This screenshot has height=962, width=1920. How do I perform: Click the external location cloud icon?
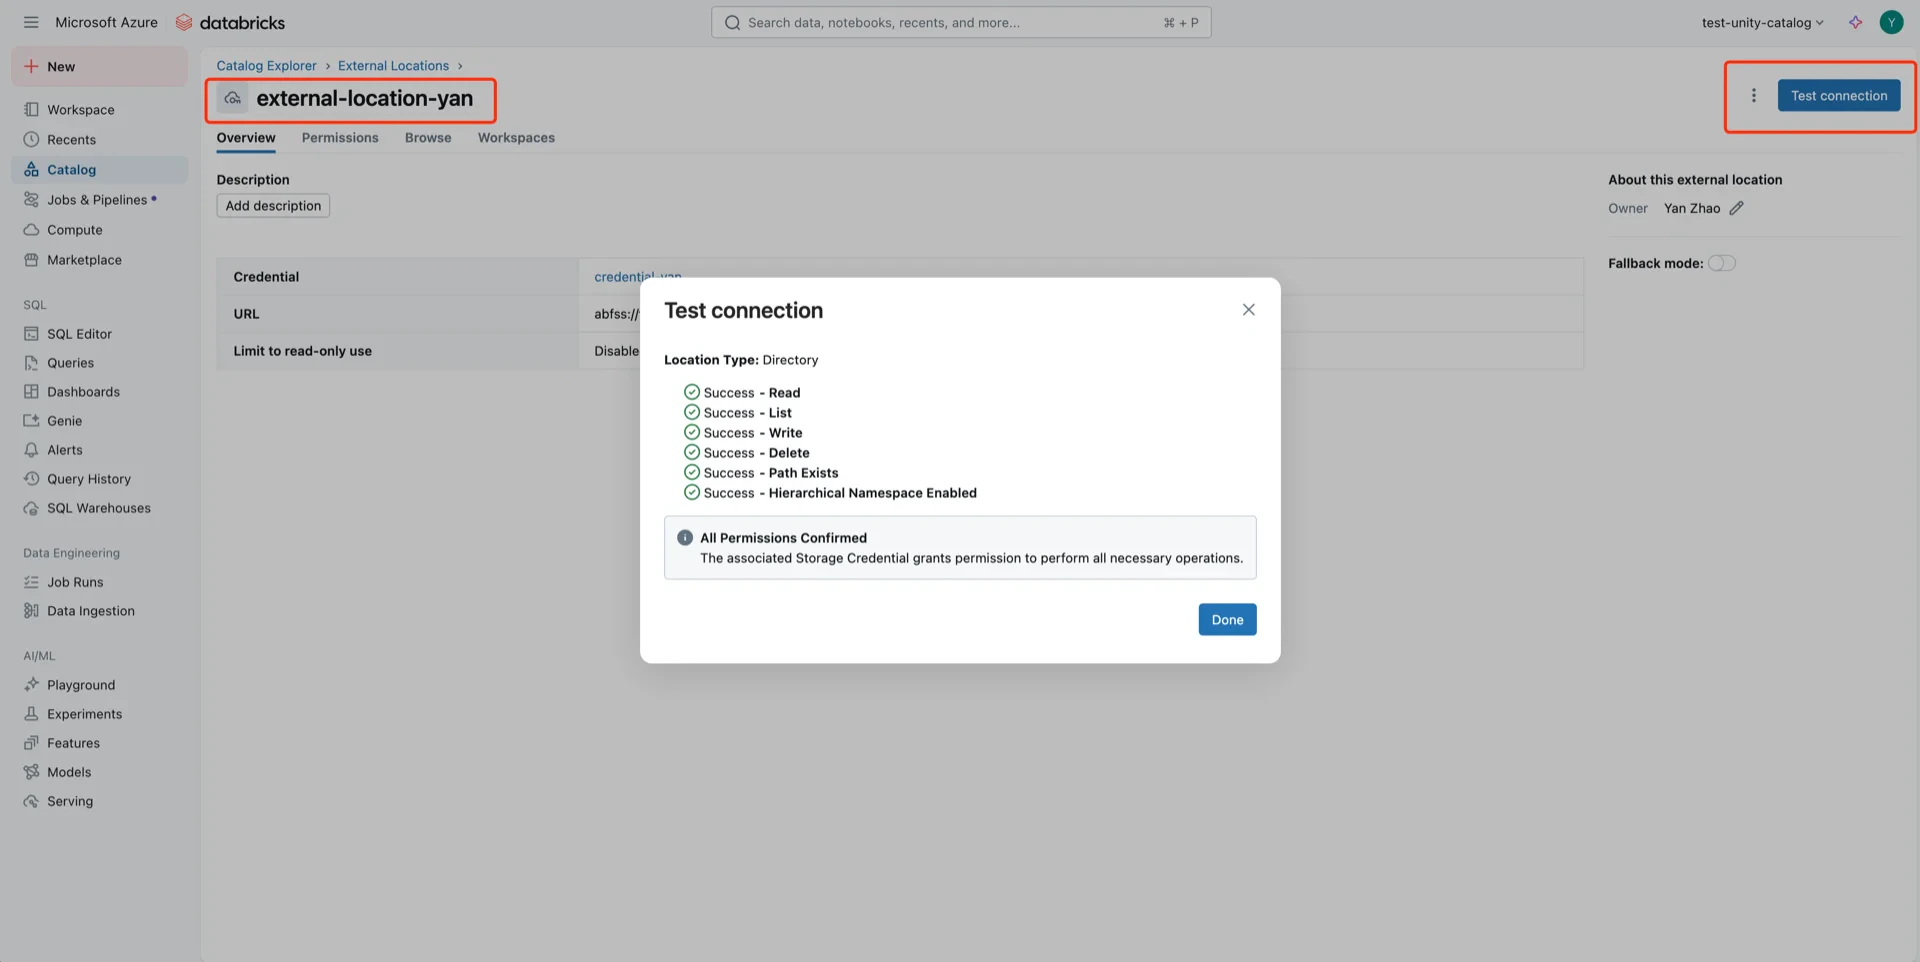point(232,98)
